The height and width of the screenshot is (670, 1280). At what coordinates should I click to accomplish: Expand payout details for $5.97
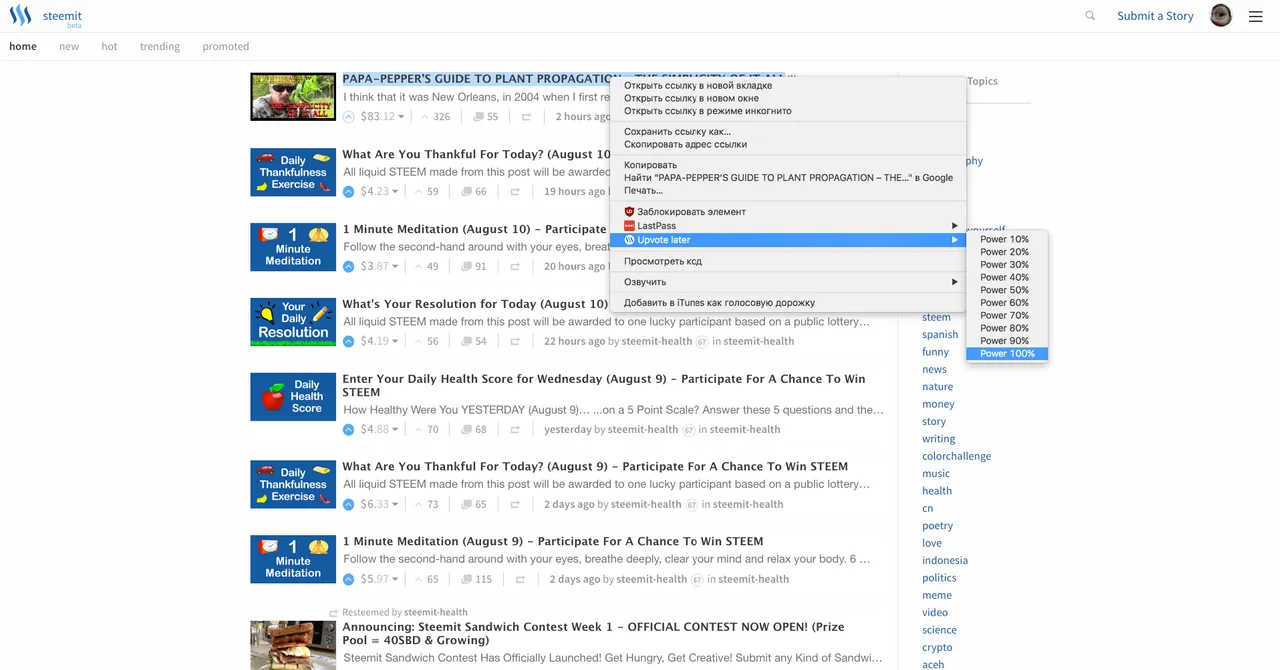(395, 580)
